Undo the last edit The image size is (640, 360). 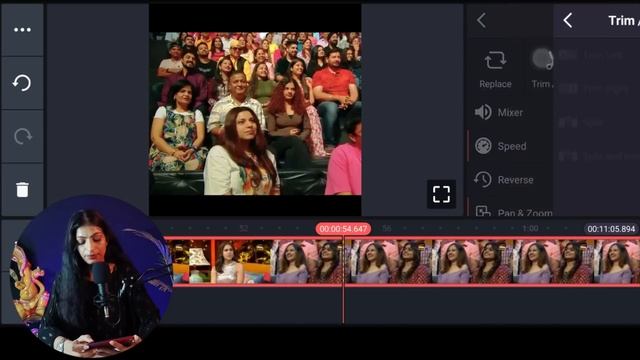pyautogui.click(x=22, y=83)
